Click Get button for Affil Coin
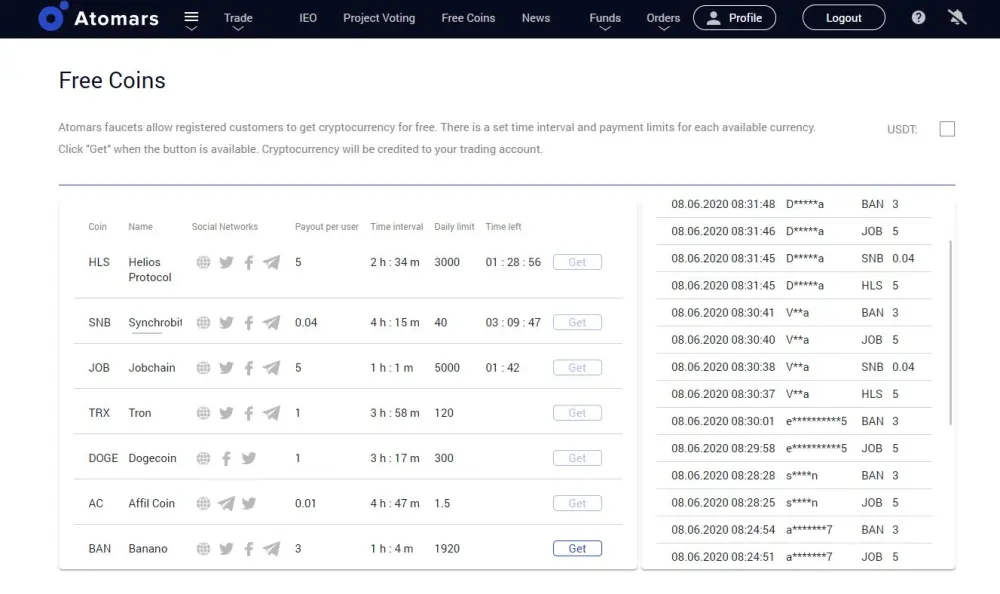Viewport: 1000px width, 594px height. (x=577, y=503)
